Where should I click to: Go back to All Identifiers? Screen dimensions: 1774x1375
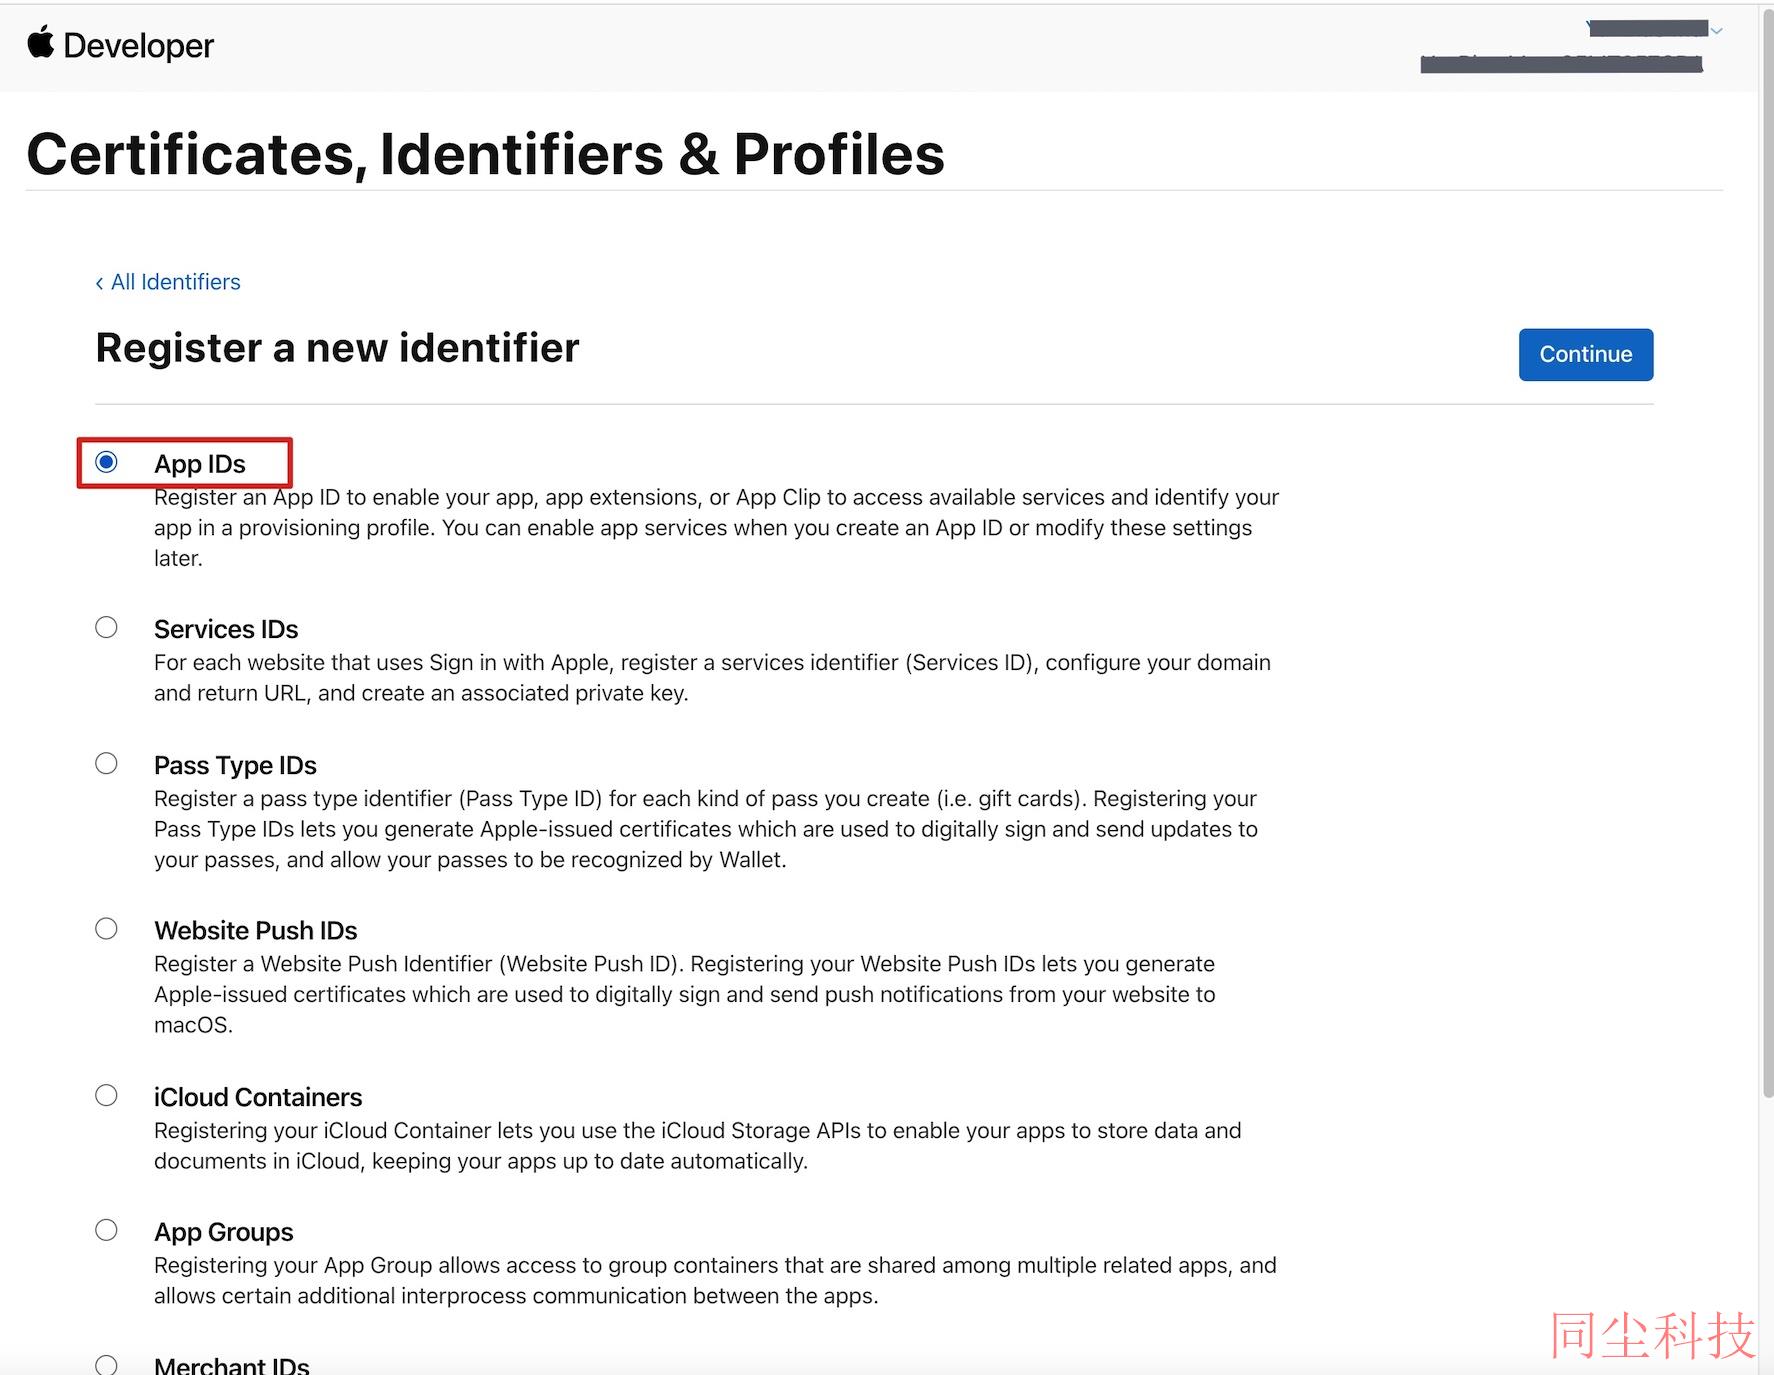[x=168, y=282]
